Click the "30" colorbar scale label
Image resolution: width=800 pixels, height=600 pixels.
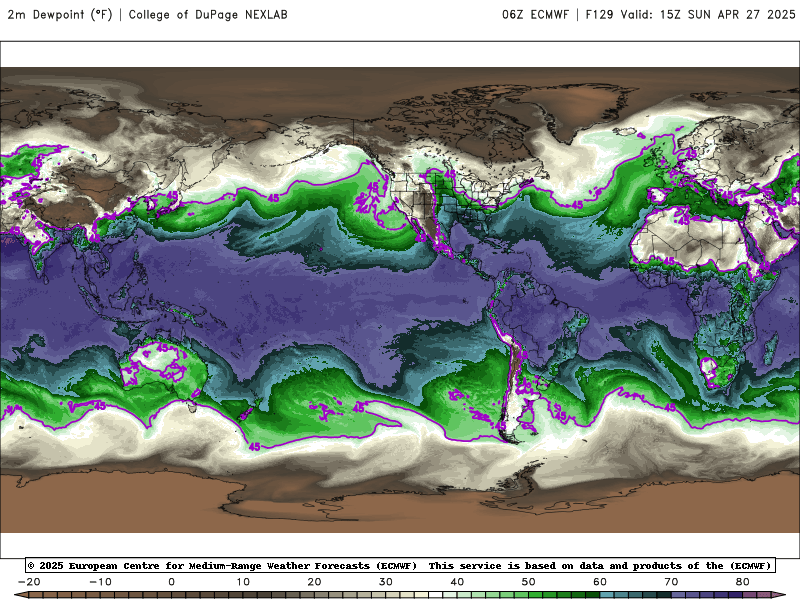pos(386,582)
